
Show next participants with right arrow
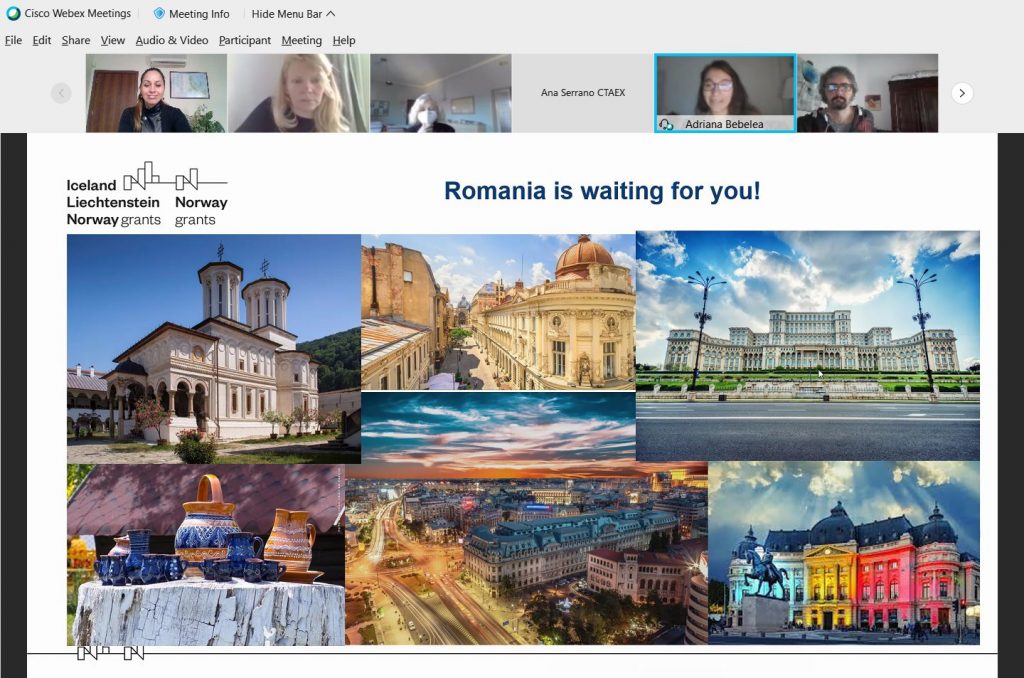click(x=962, y=93)
